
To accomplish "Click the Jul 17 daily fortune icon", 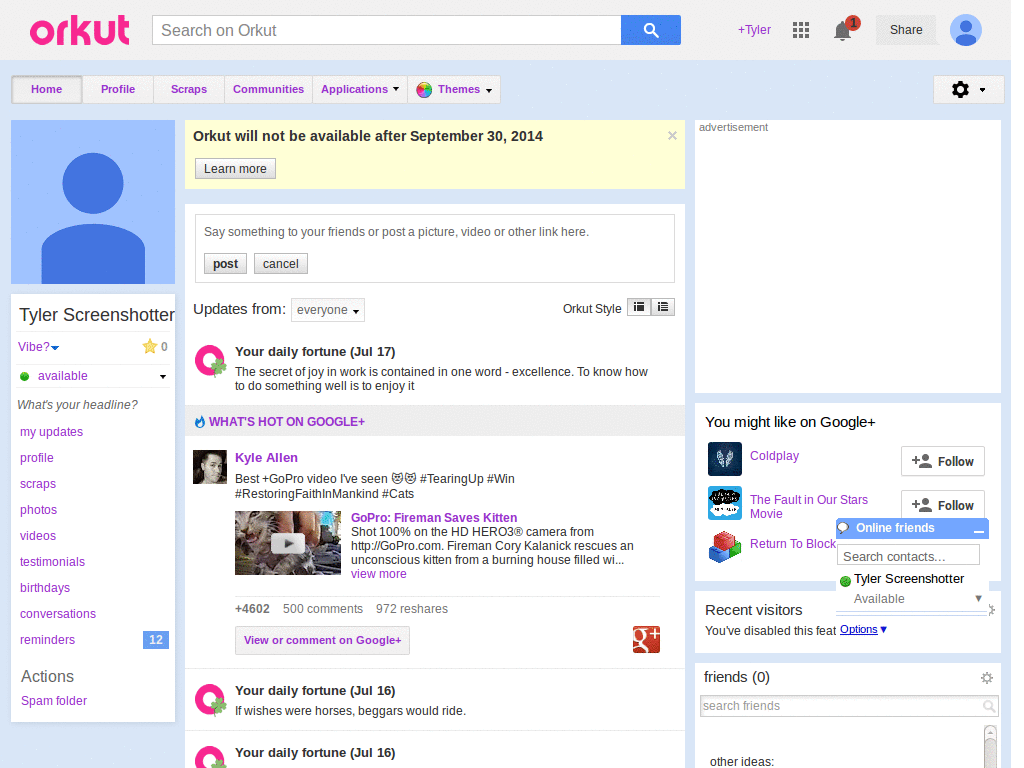I will point(210,361).
